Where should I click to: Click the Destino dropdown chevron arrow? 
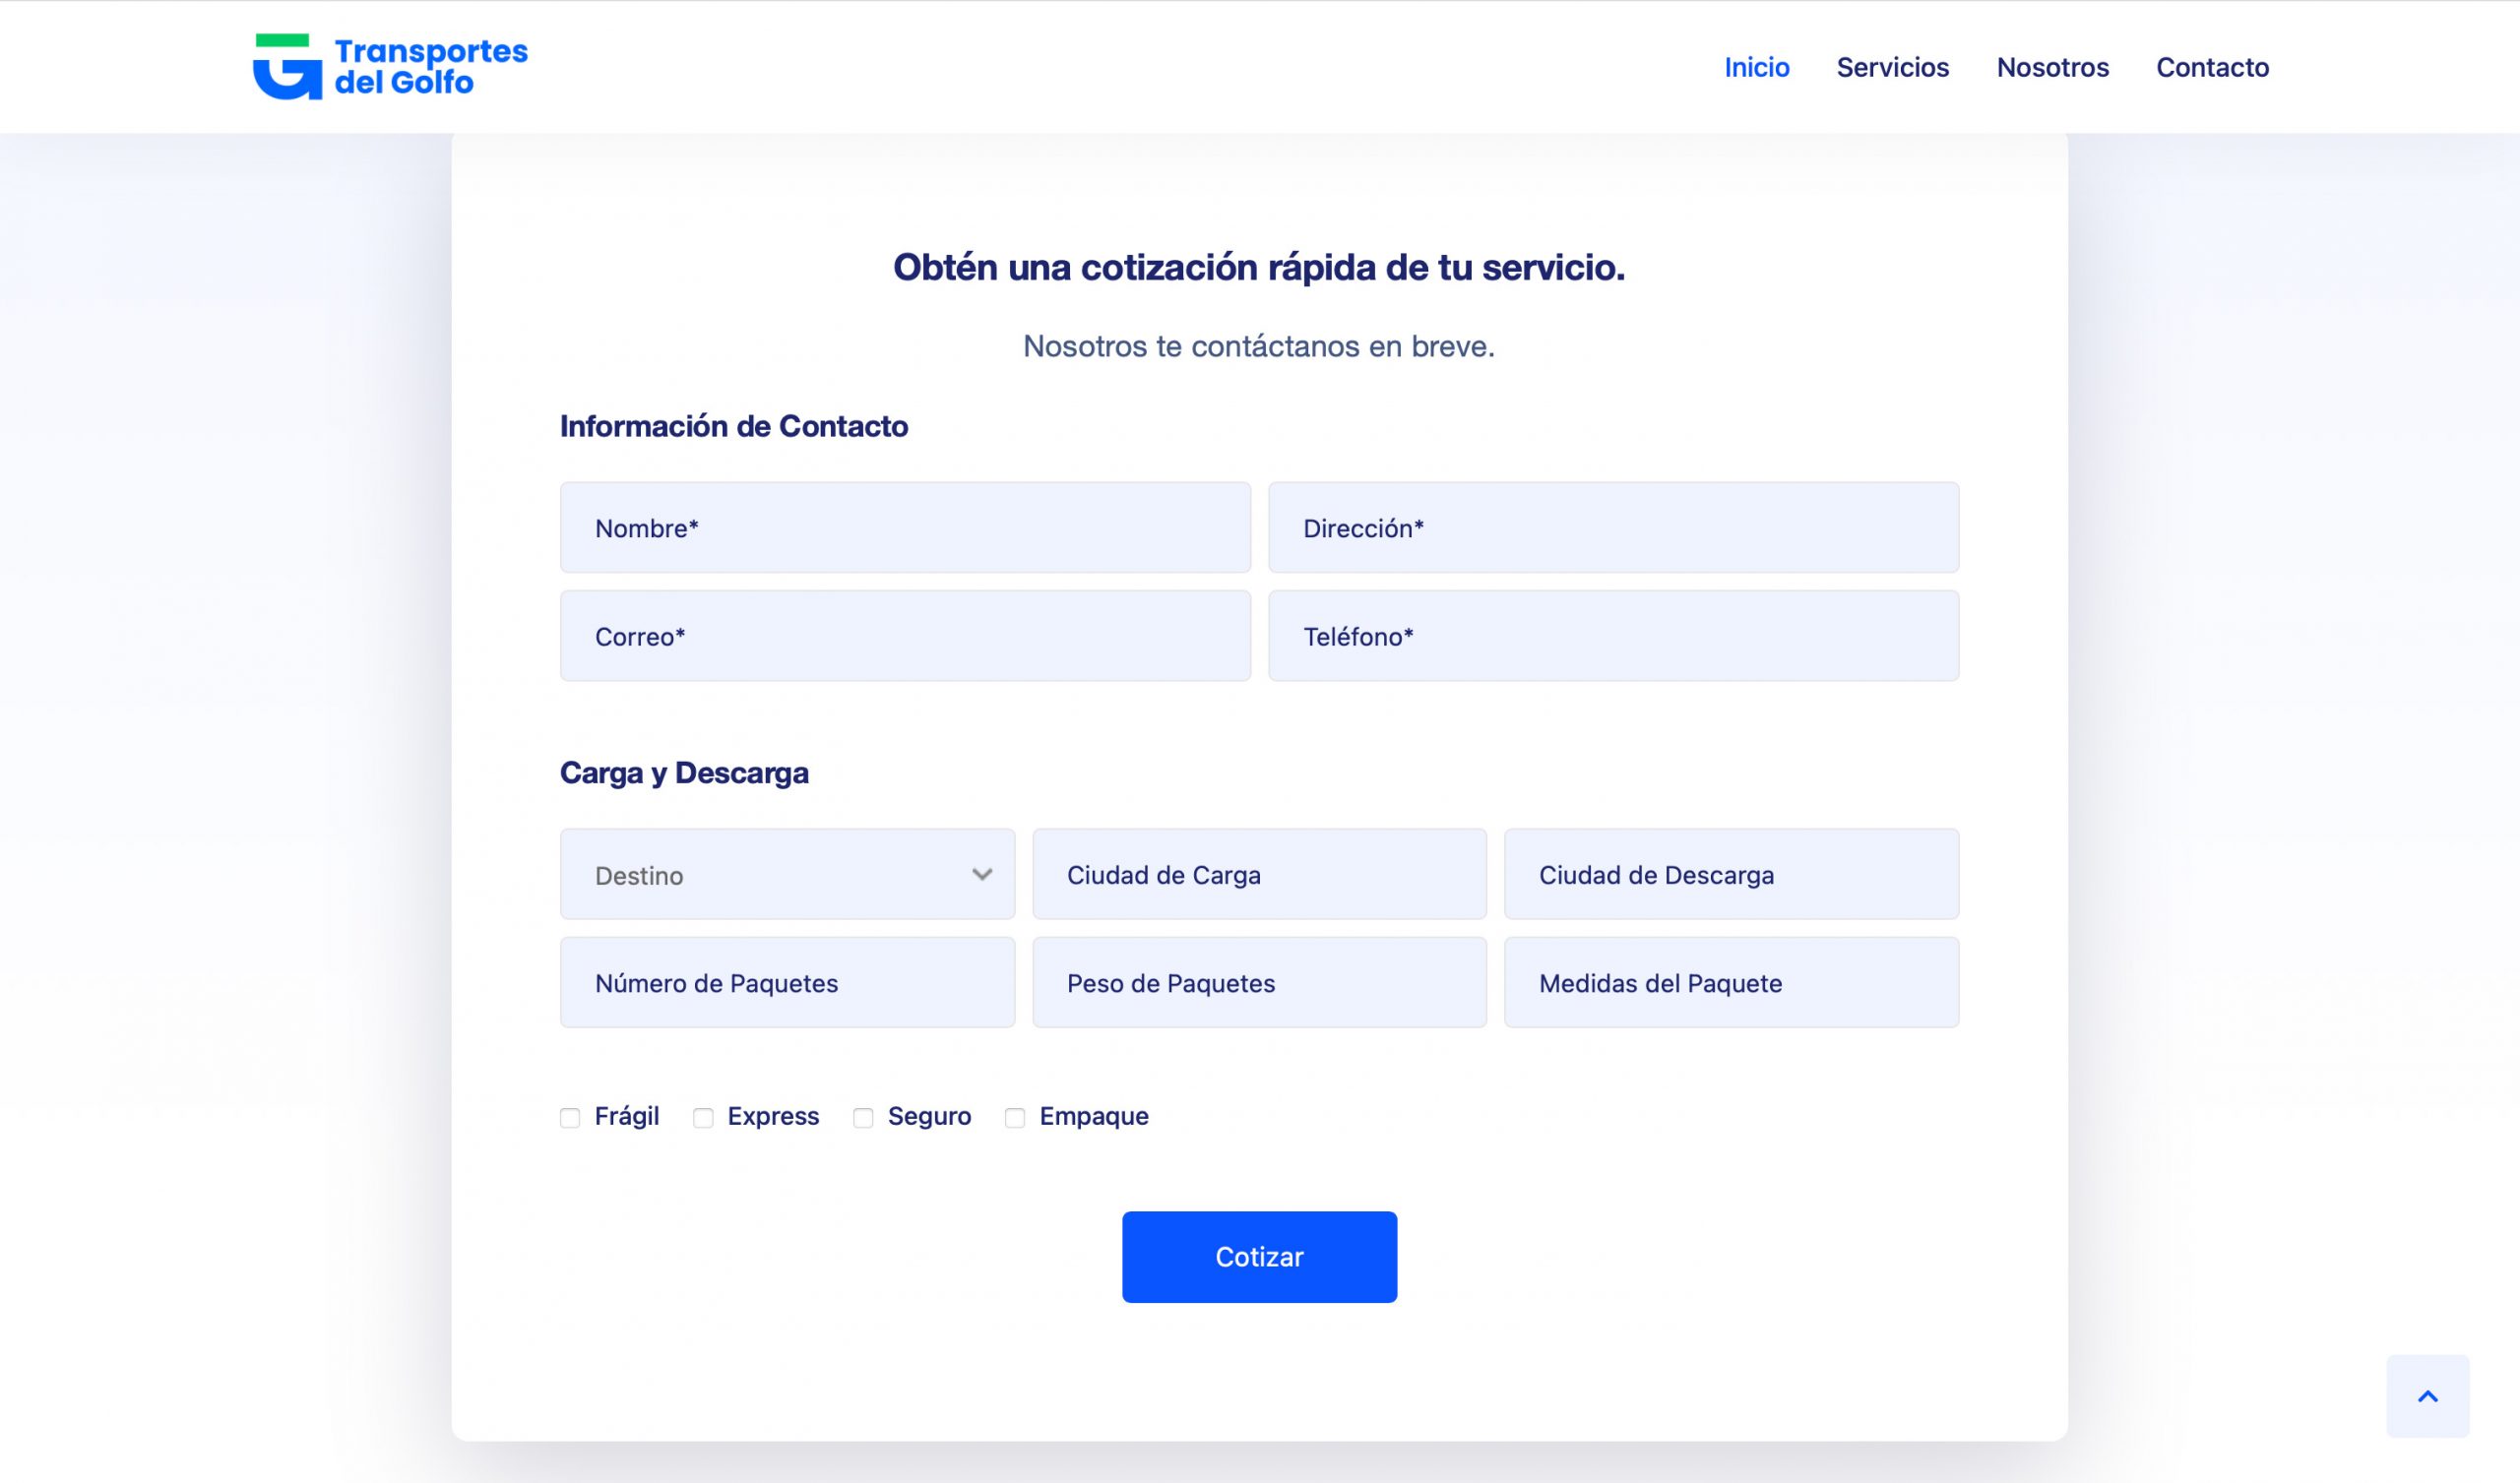click(982, 875)
